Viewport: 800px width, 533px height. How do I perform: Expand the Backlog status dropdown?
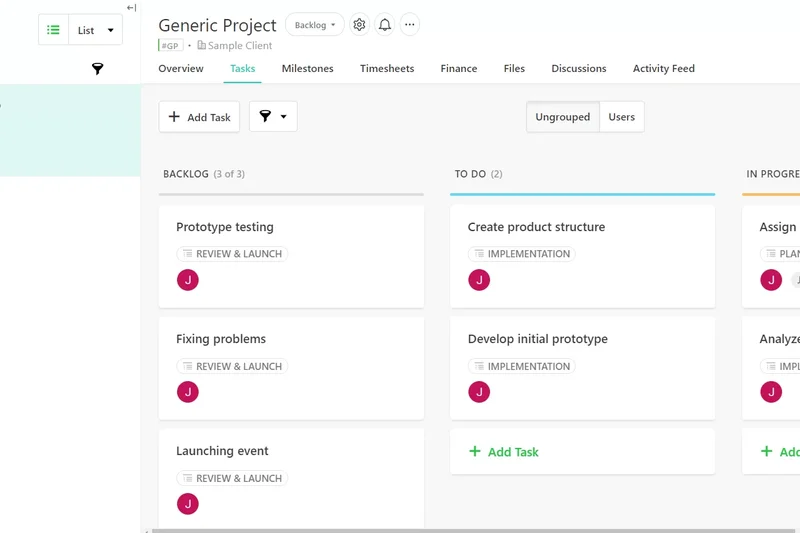pos(315,25)
